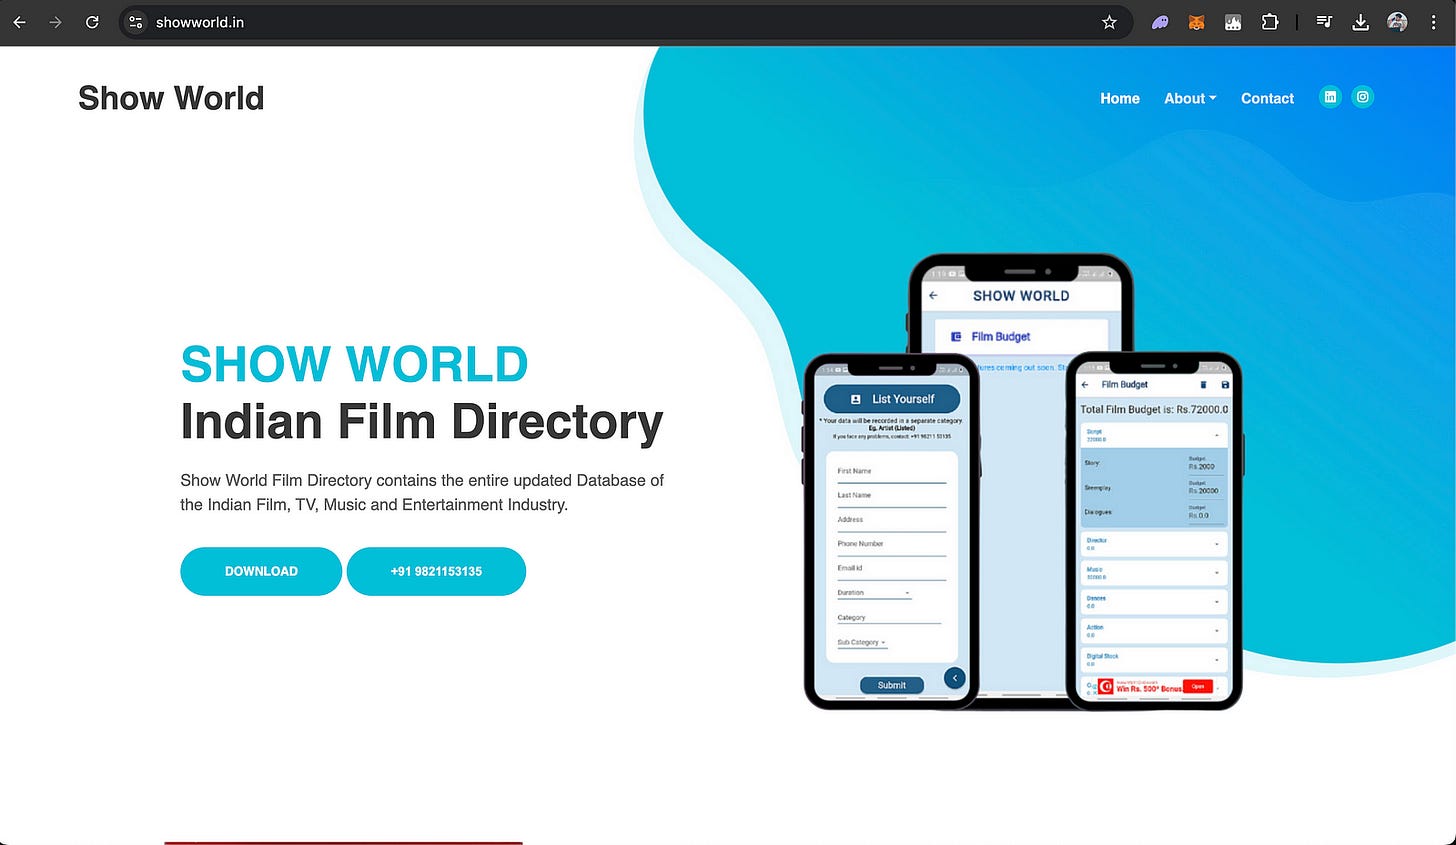The image size is (1456, 845).
Task: Open the Chrome three-dot menu
Action: tap(1433, 22)
